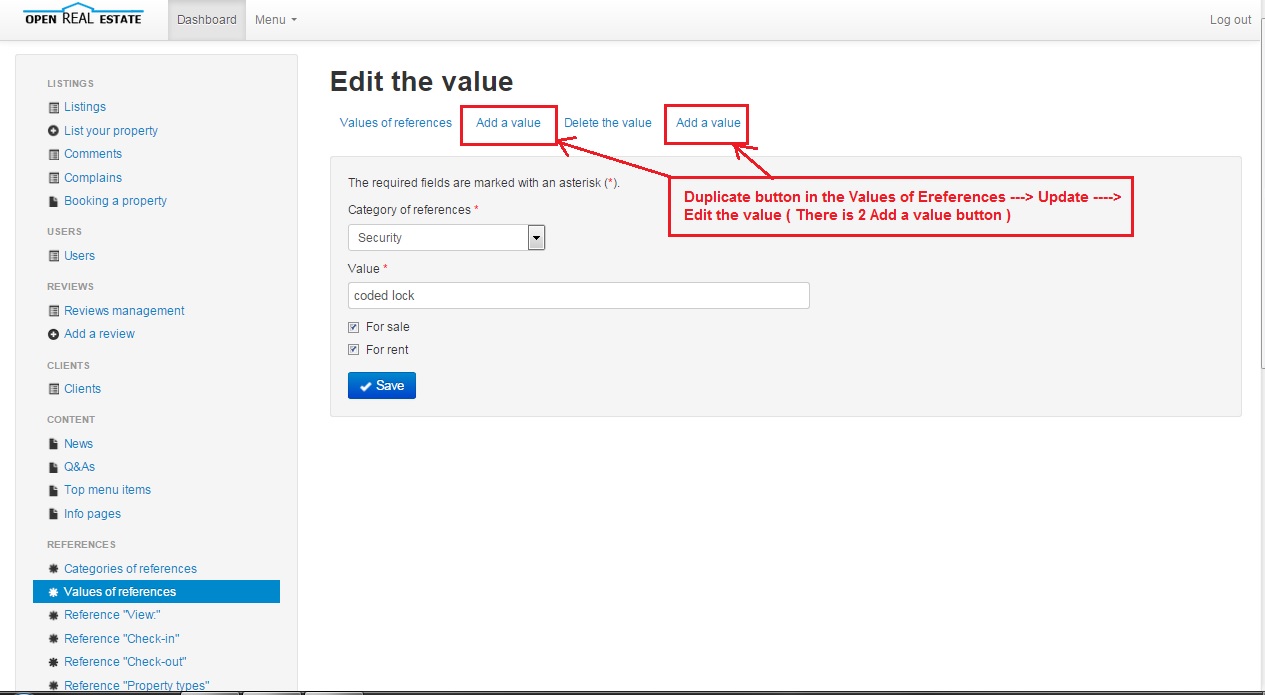Open the Dashboard tab
The height and width of the screenshot is (695, 1265).
pos(207,20)
